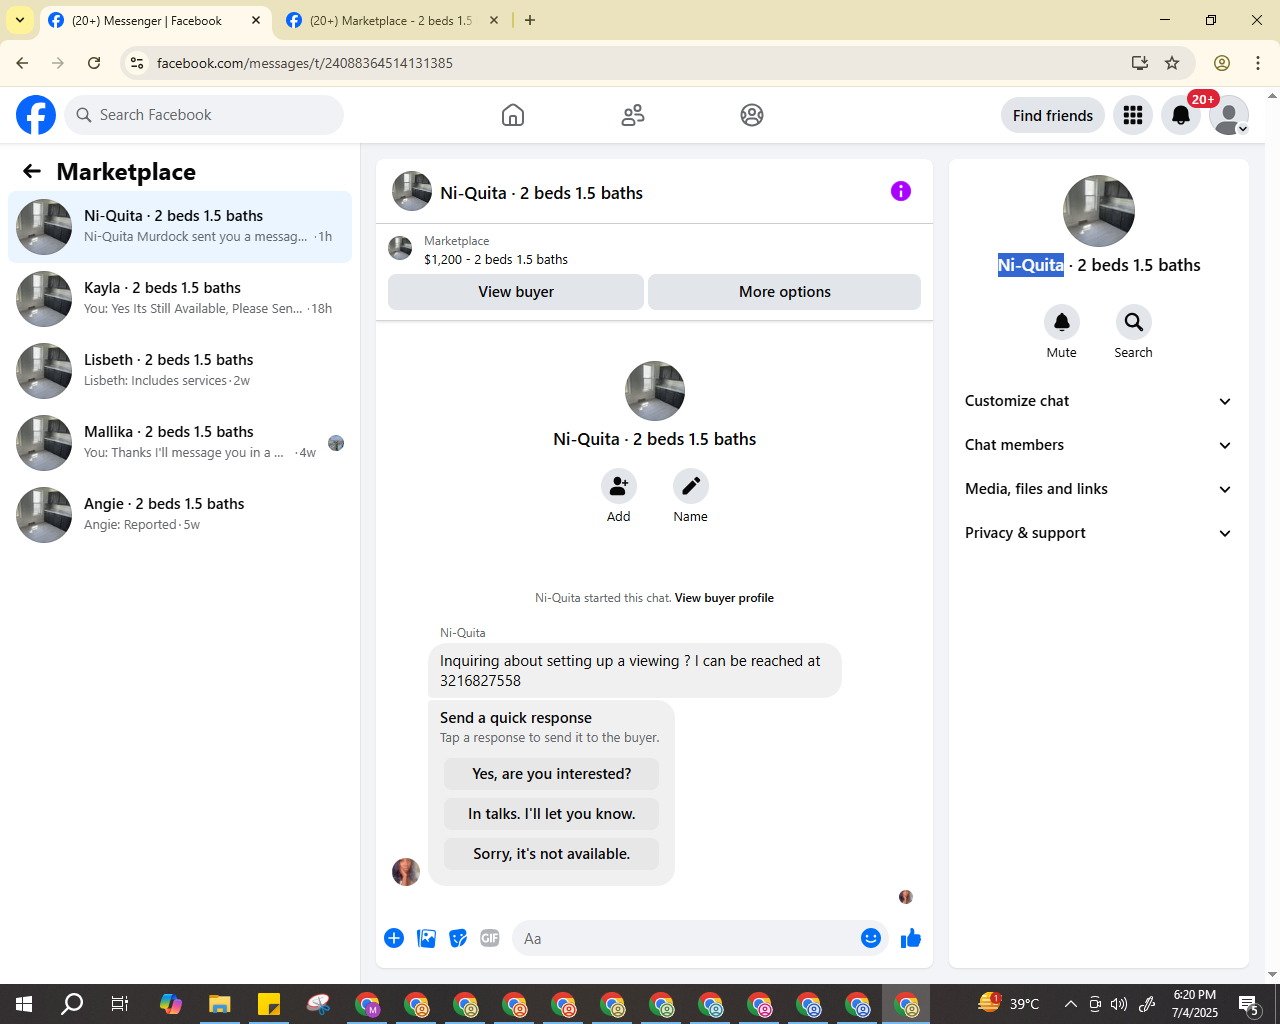Screen dimensions: 1280x1024
Task: Open Chrome profile icon
Action: point(1222,63)
